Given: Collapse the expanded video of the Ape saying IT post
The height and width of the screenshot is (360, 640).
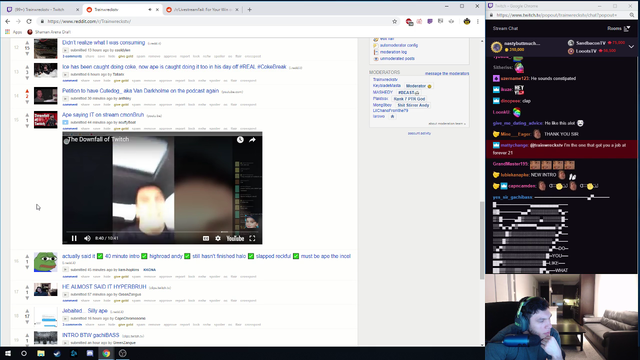Looking at the screenshot, I should pyautogui.click(x=65, y=122).
